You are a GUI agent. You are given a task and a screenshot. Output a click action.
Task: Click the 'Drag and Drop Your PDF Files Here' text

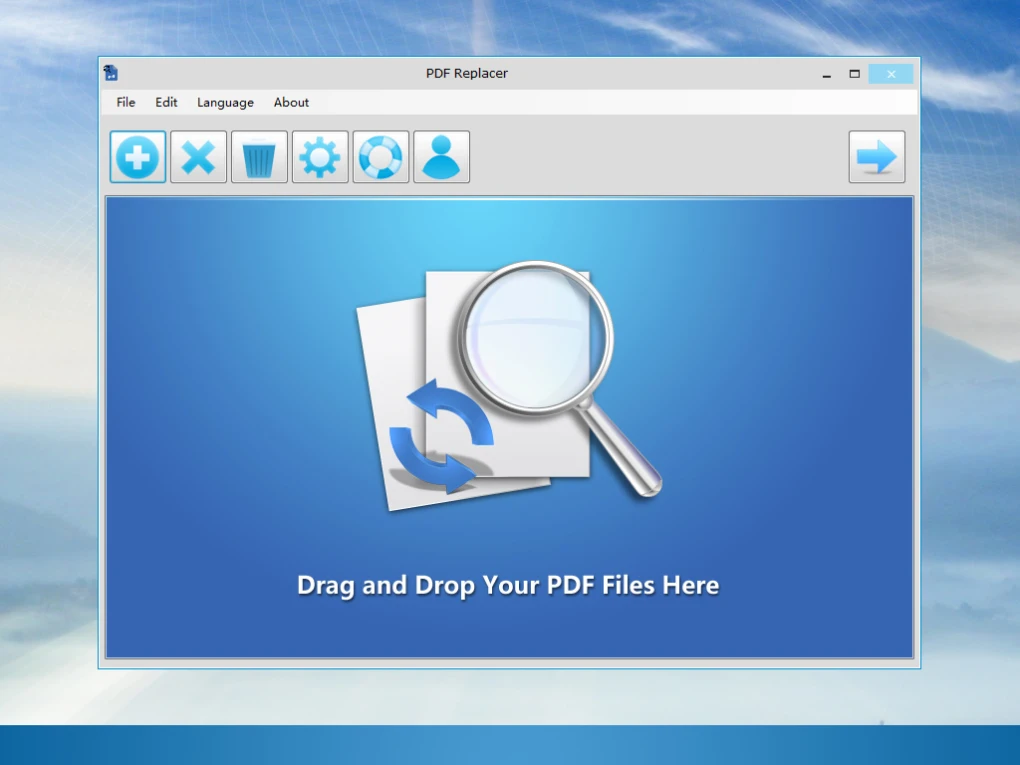click(507, 585)
